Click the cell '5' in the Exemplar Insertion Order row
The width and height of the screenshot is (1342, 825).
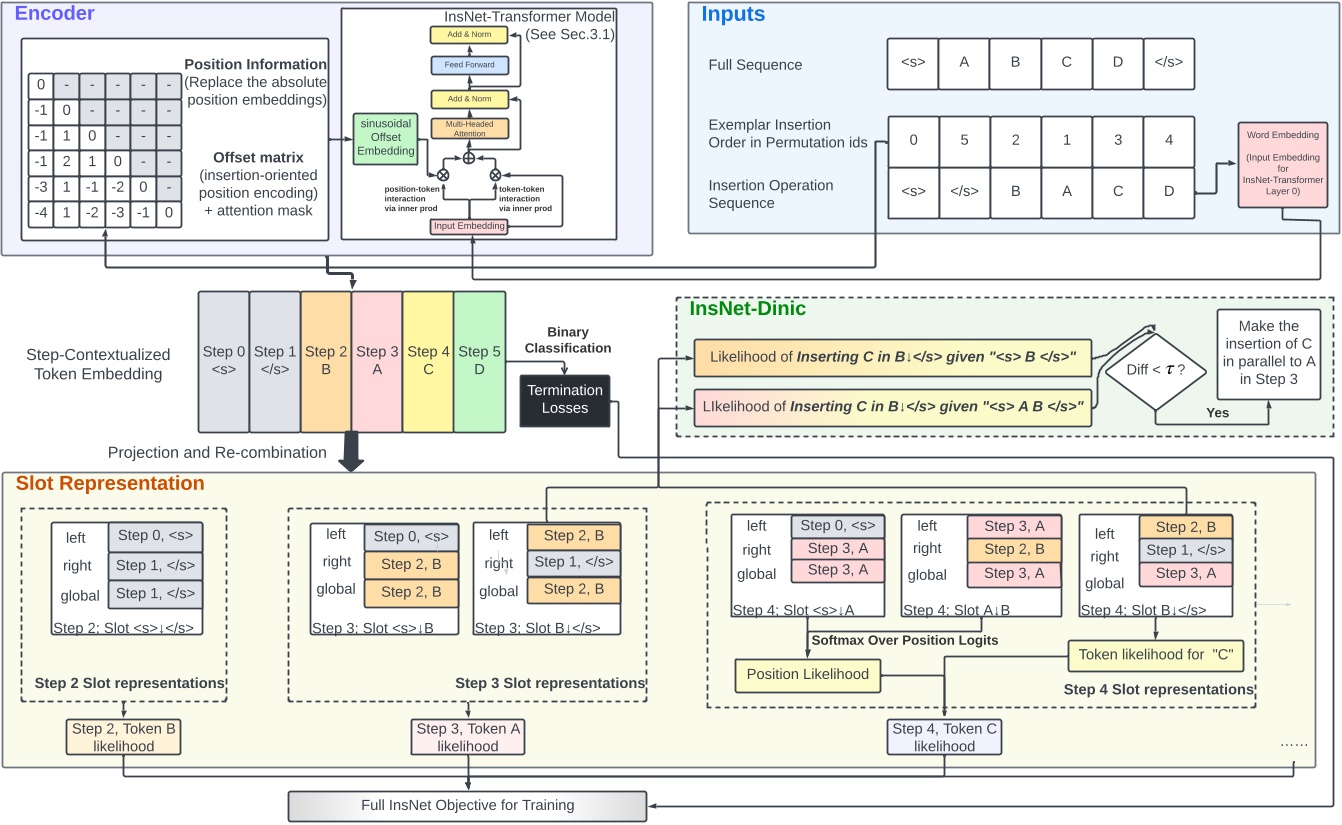[x=965, y=141]
